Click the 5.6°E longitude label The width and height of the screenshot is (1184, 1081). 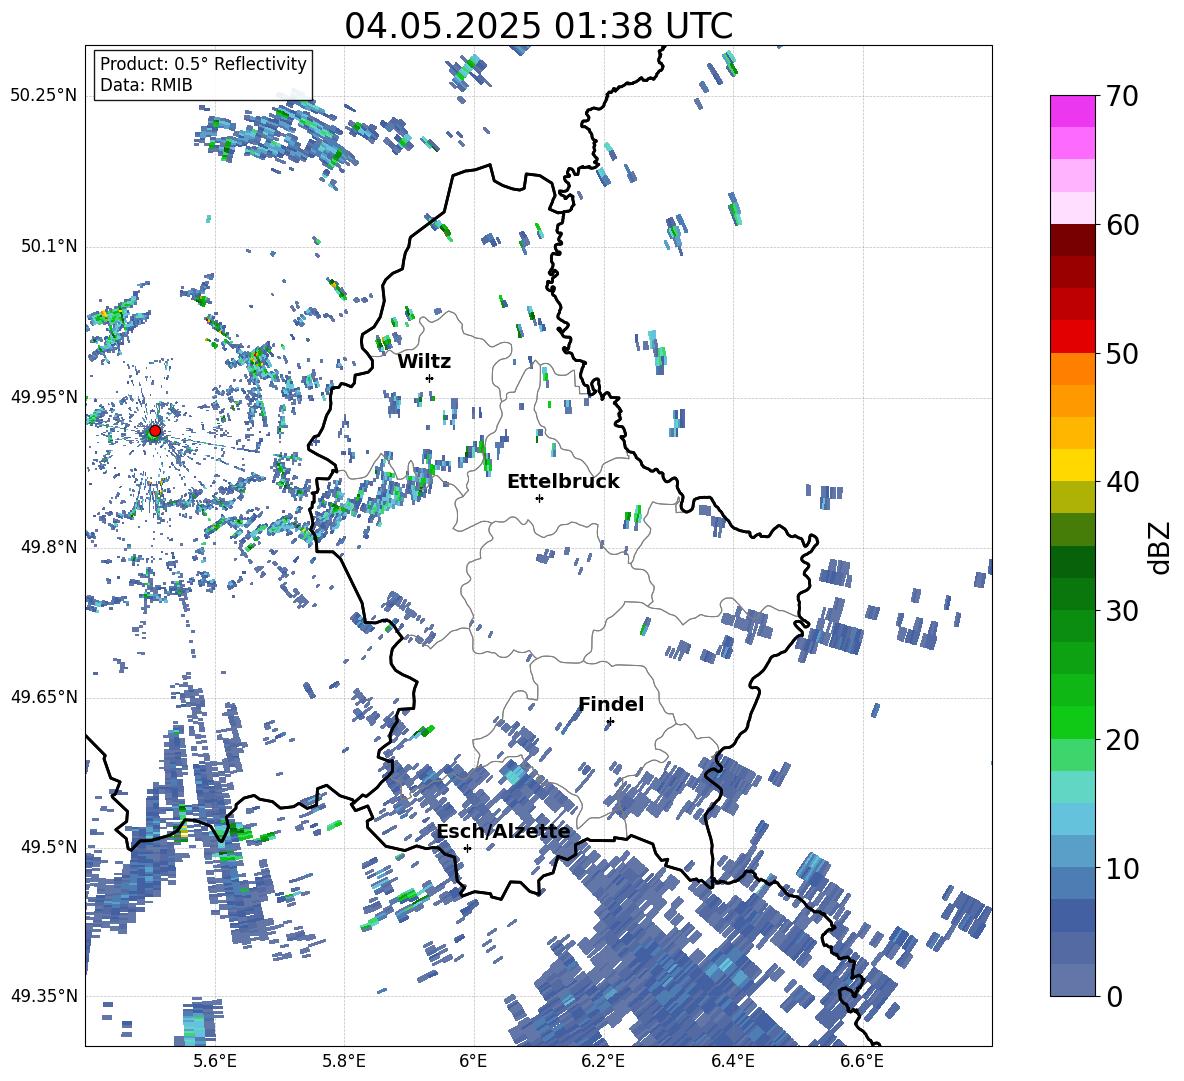tap(215, 1061)
